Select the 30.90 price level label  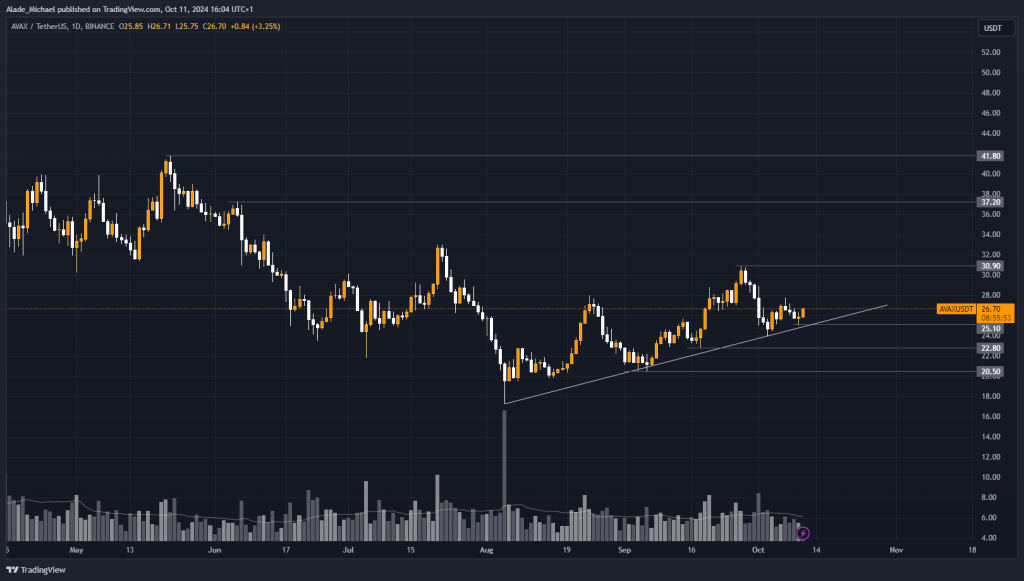point(991,266)
